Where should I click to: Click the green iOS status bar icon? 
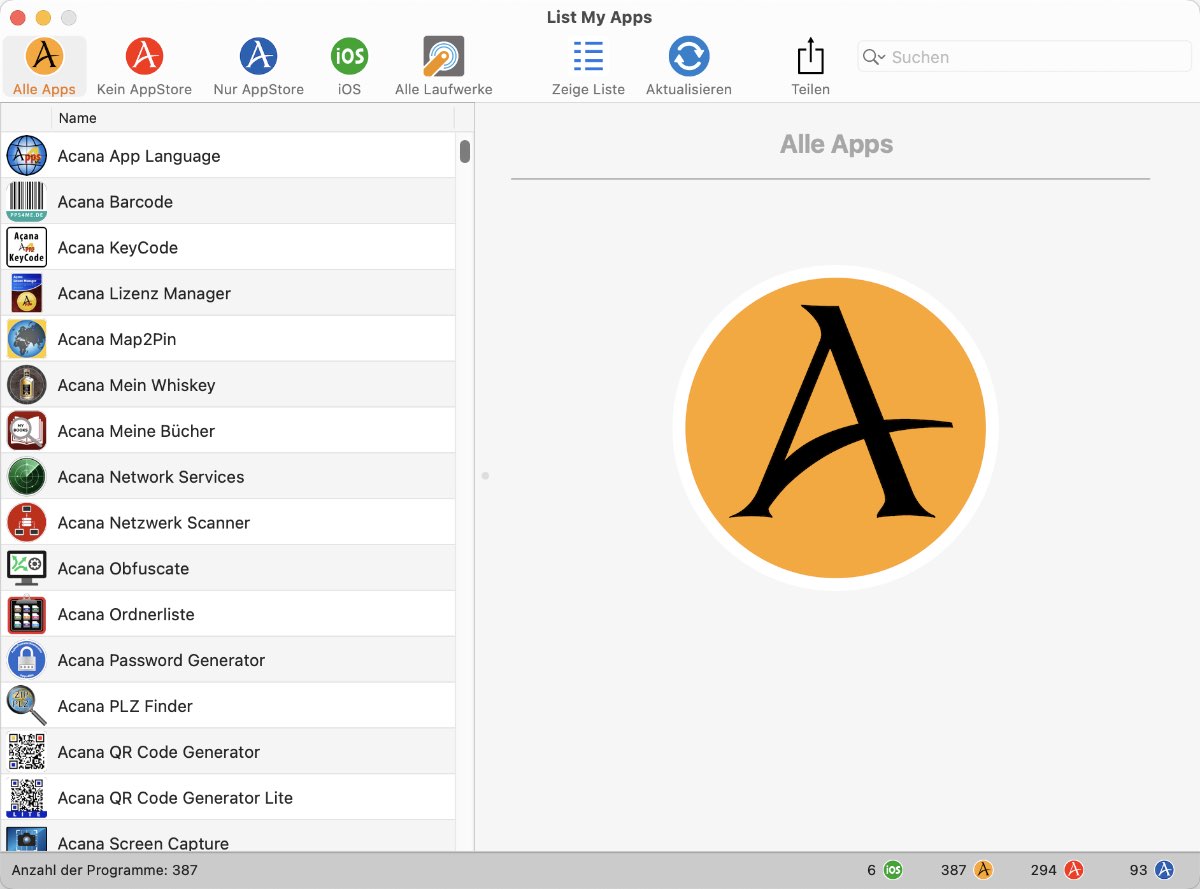click(892, 870)
